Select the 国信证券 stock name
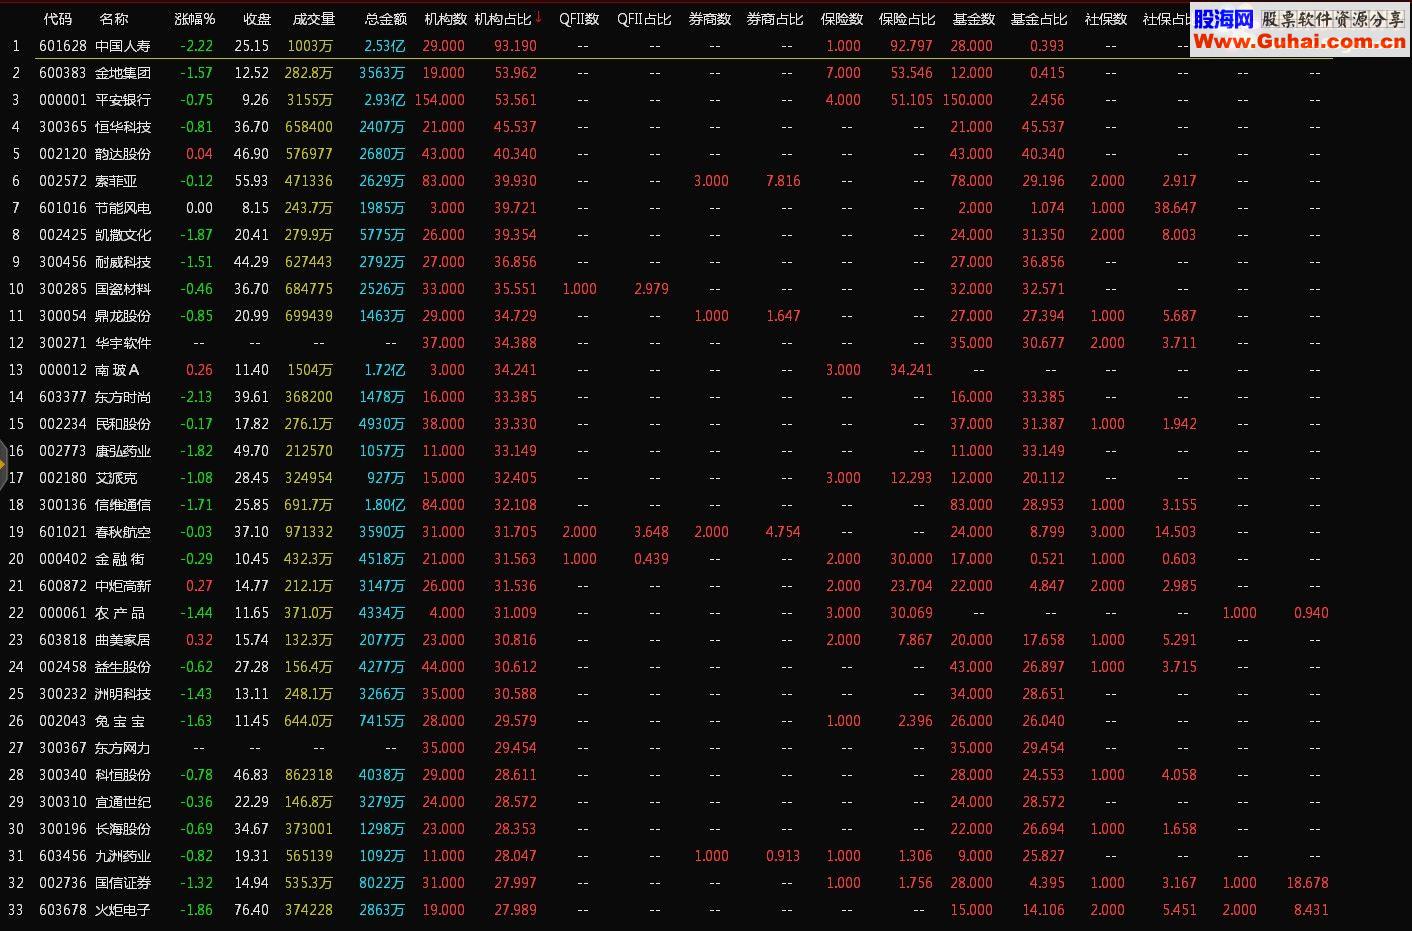Viewport: 1412px width, 931px height. [x=123, y=883]
